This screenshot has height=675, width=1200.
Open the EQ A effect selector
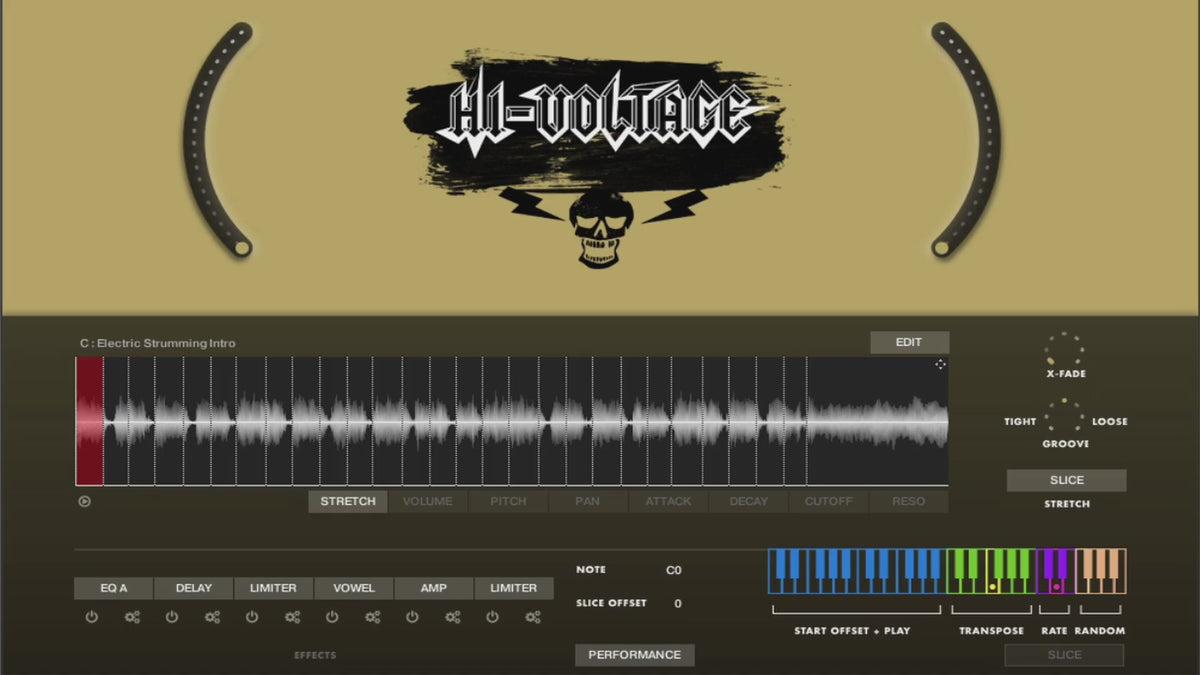114,588
